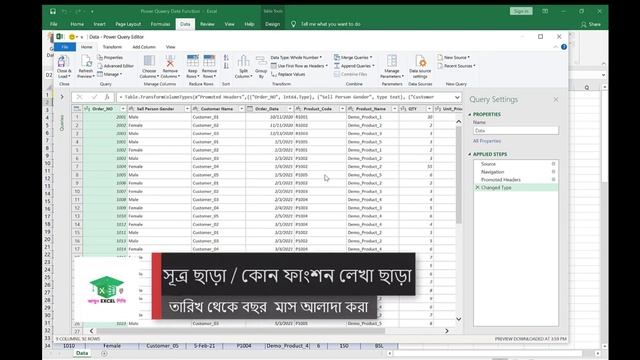Screen dimensions: 640x360
Task: Sort the column descending
Action: [x=226, y=66]
